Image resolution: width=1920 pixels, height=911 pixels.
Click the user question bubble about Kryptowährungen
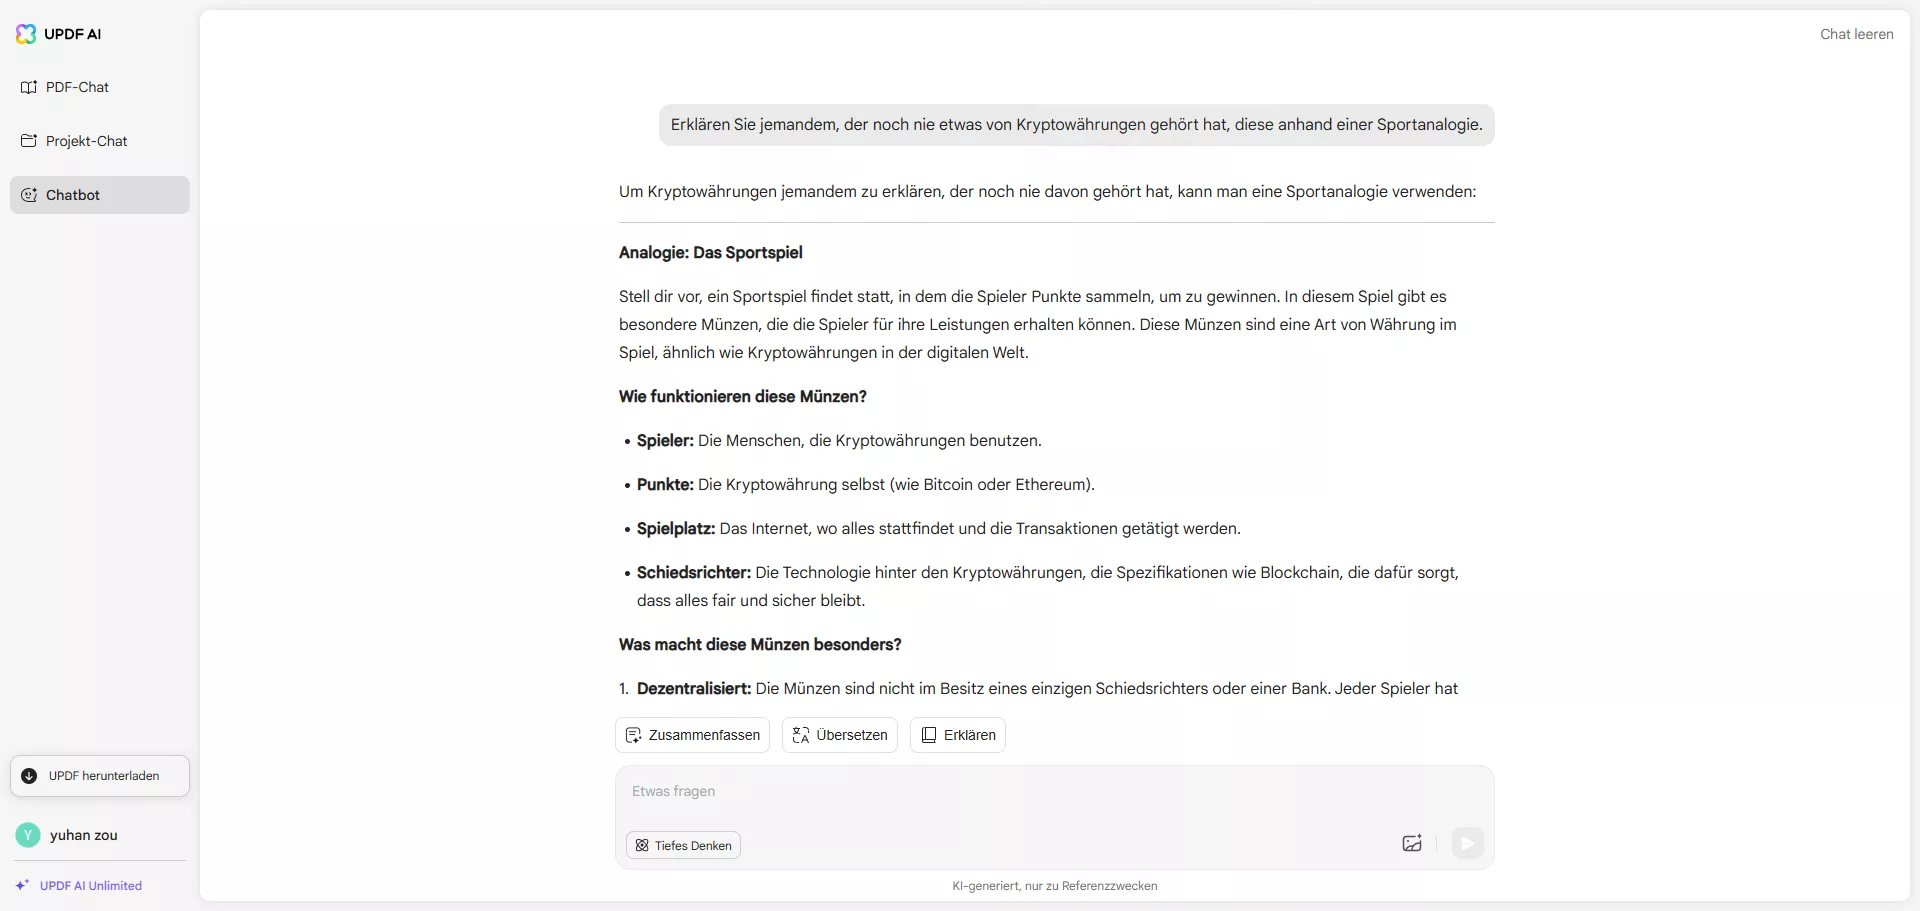(1076, 124)
